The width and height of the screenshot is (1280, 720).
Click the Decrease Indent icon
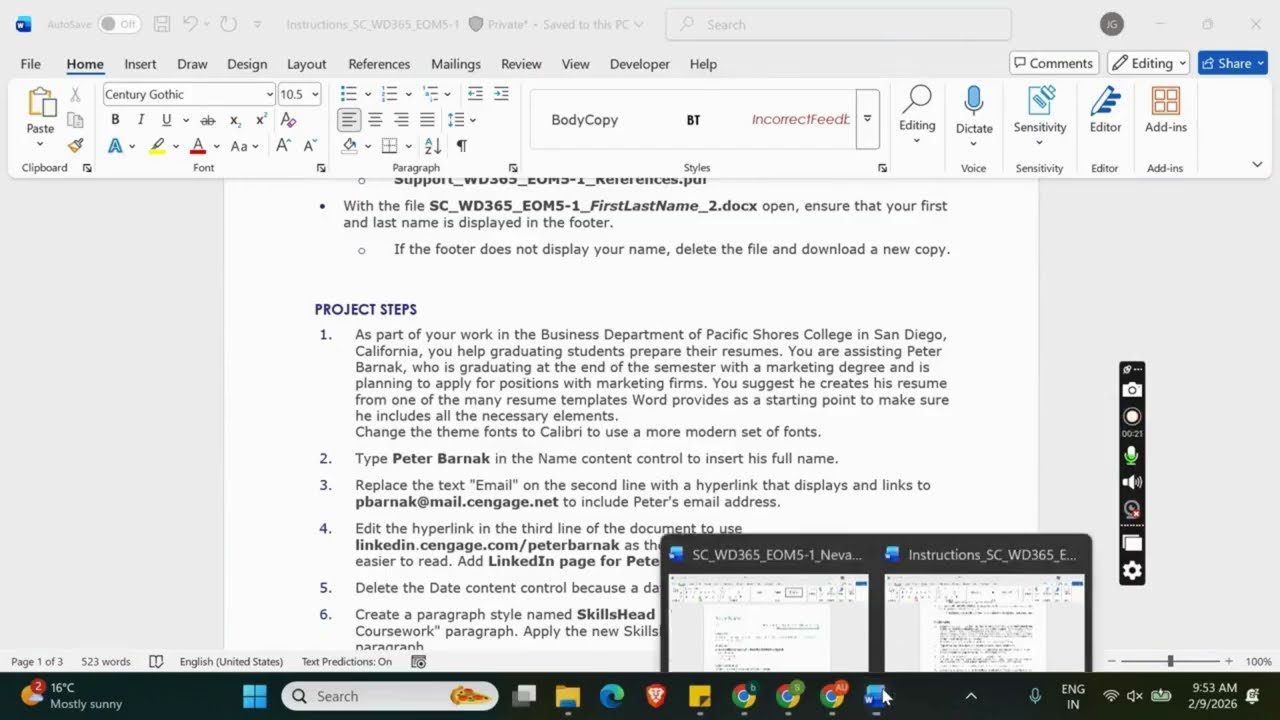[x=475, y=94]
